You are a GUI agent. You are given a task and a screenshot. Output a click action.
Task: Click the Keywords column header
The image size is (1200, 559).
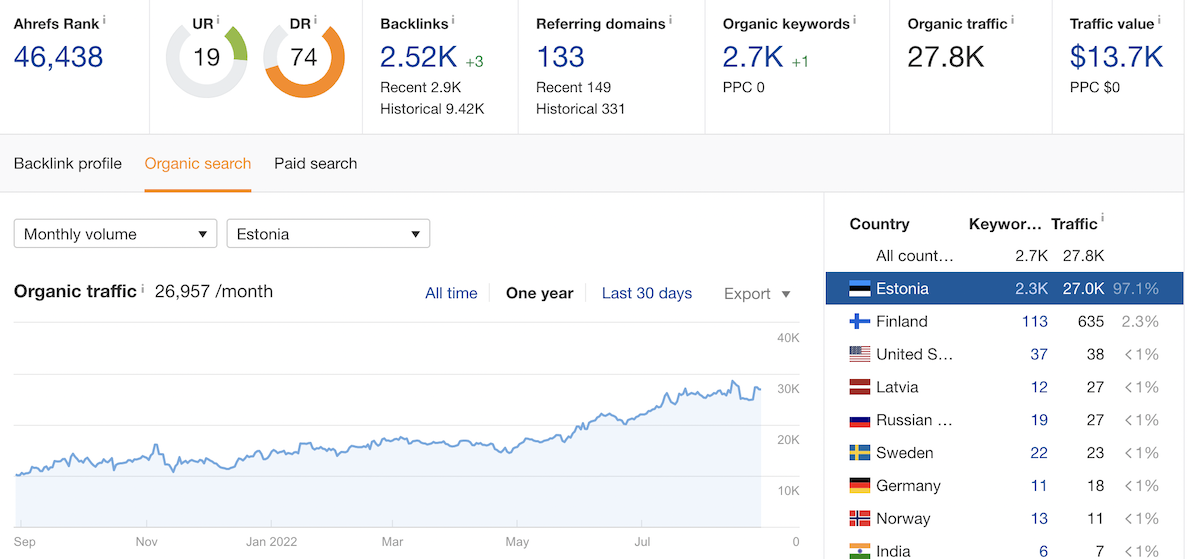(1005, 224)
